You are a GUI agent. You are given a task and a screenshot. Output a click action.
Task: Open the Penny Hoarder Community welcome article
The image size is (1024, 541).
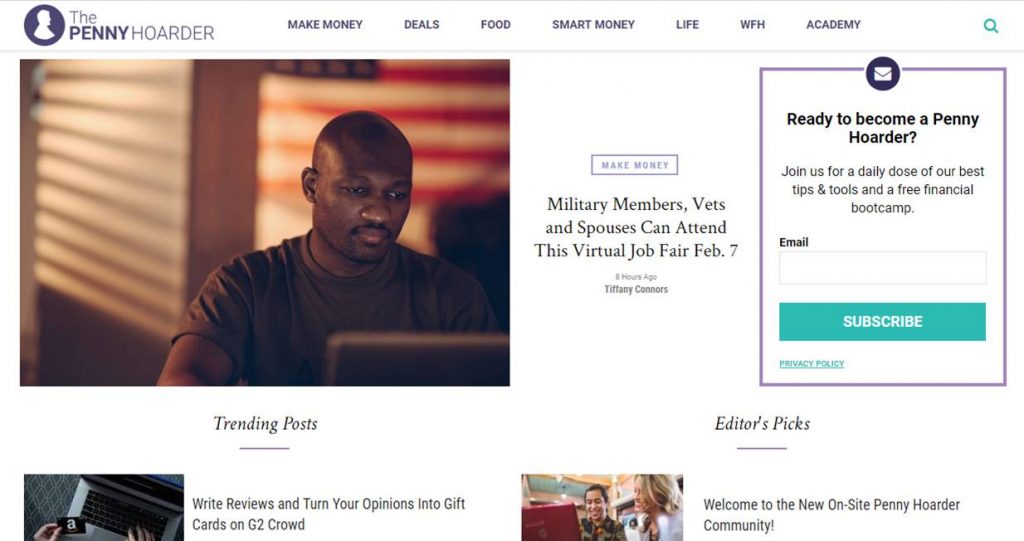pyautogui.click(x=831, y=515)
